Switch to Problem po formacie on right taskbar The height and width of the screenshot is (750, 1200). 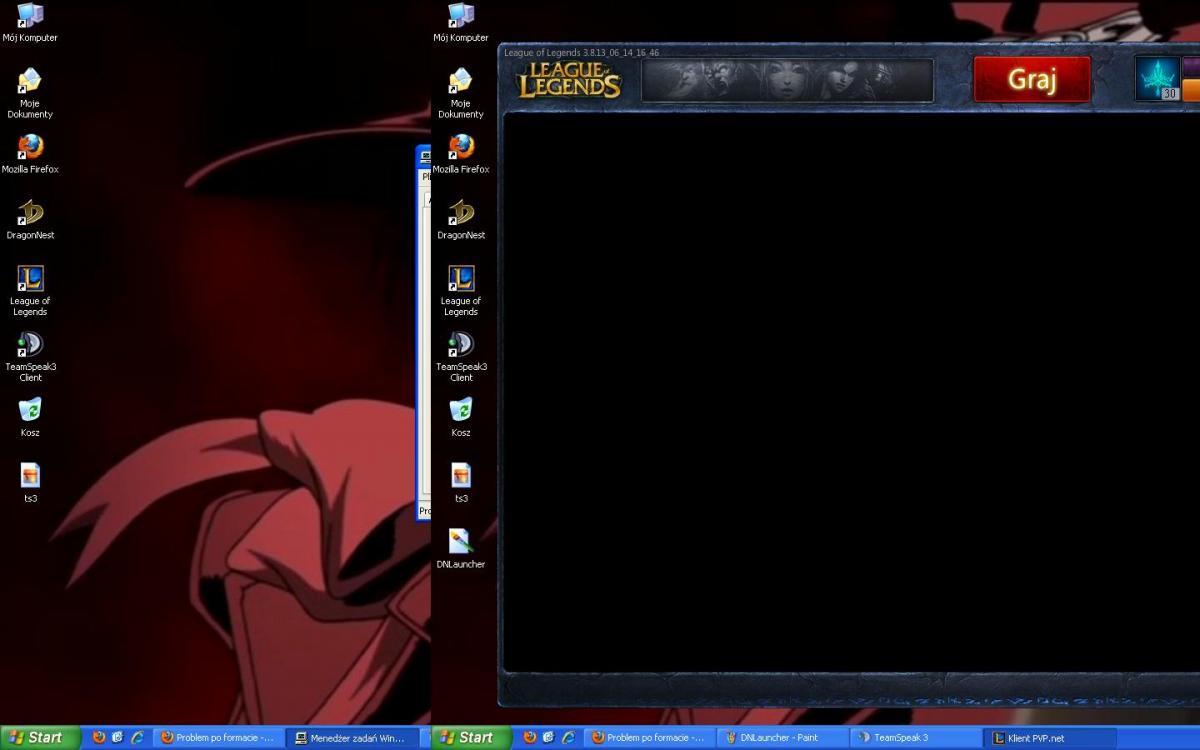tap(650, 738)
